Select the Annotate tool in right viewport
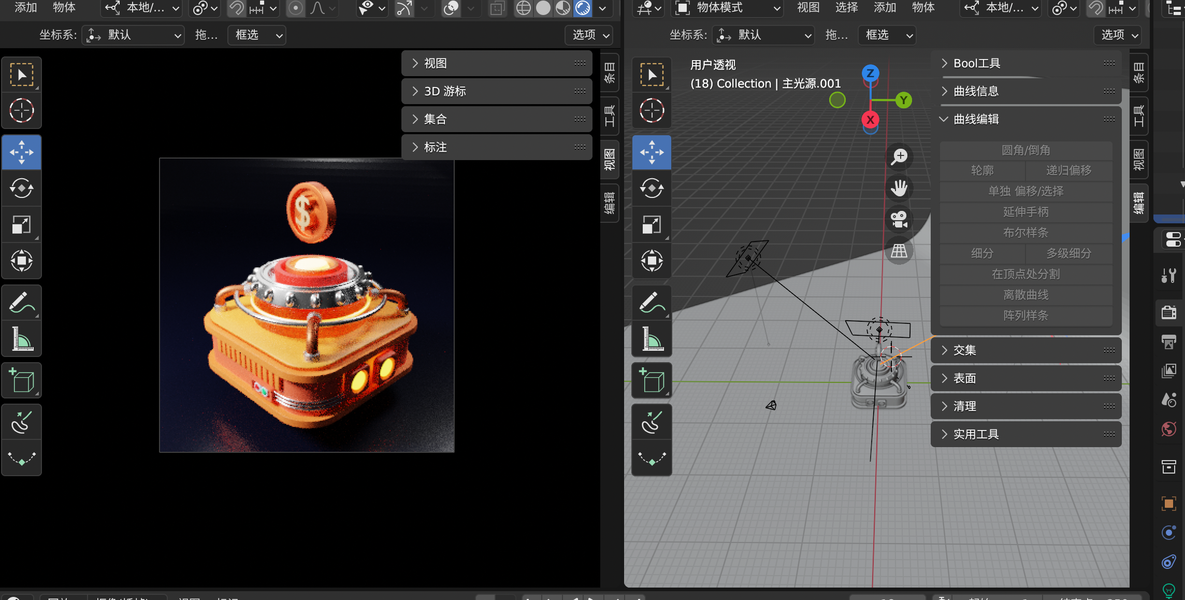1185x600 pixels. pos(651,302)
